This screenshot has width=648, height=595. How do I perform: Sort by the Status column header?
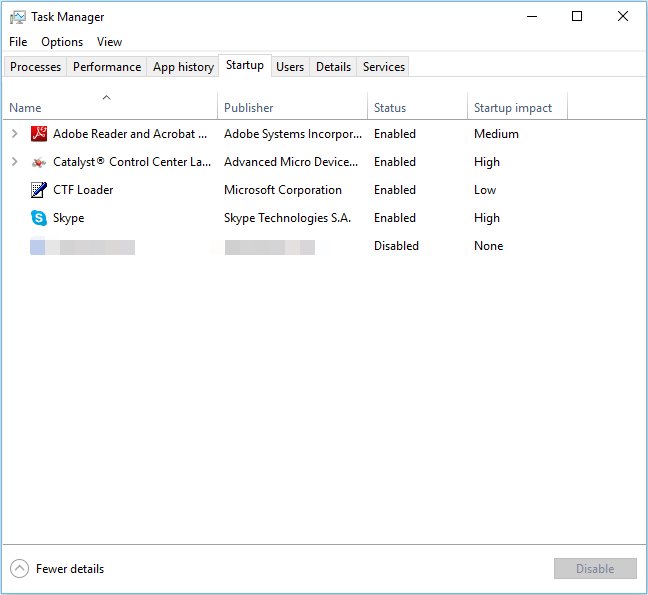417,105
